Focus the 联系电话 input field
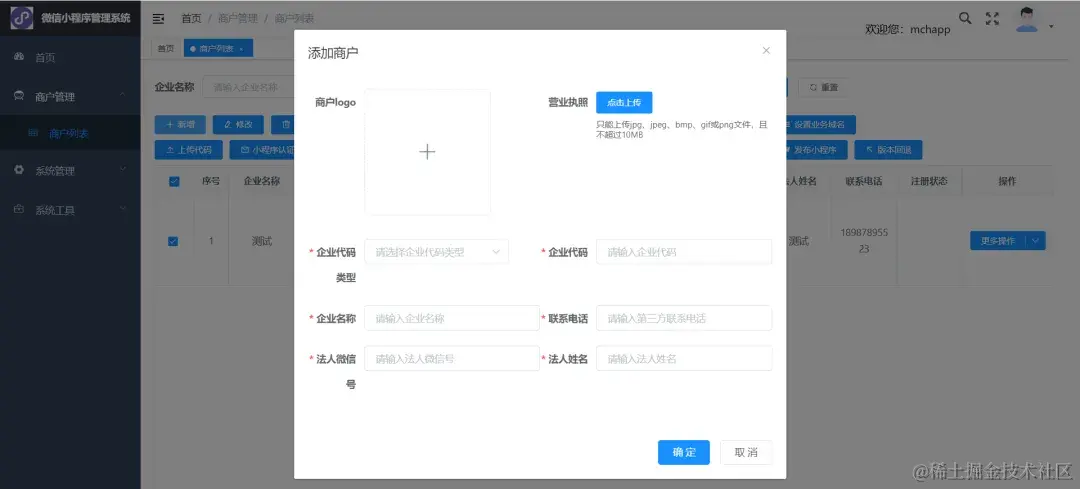Viewport: 1080px width, 489px height. [684, 318]
